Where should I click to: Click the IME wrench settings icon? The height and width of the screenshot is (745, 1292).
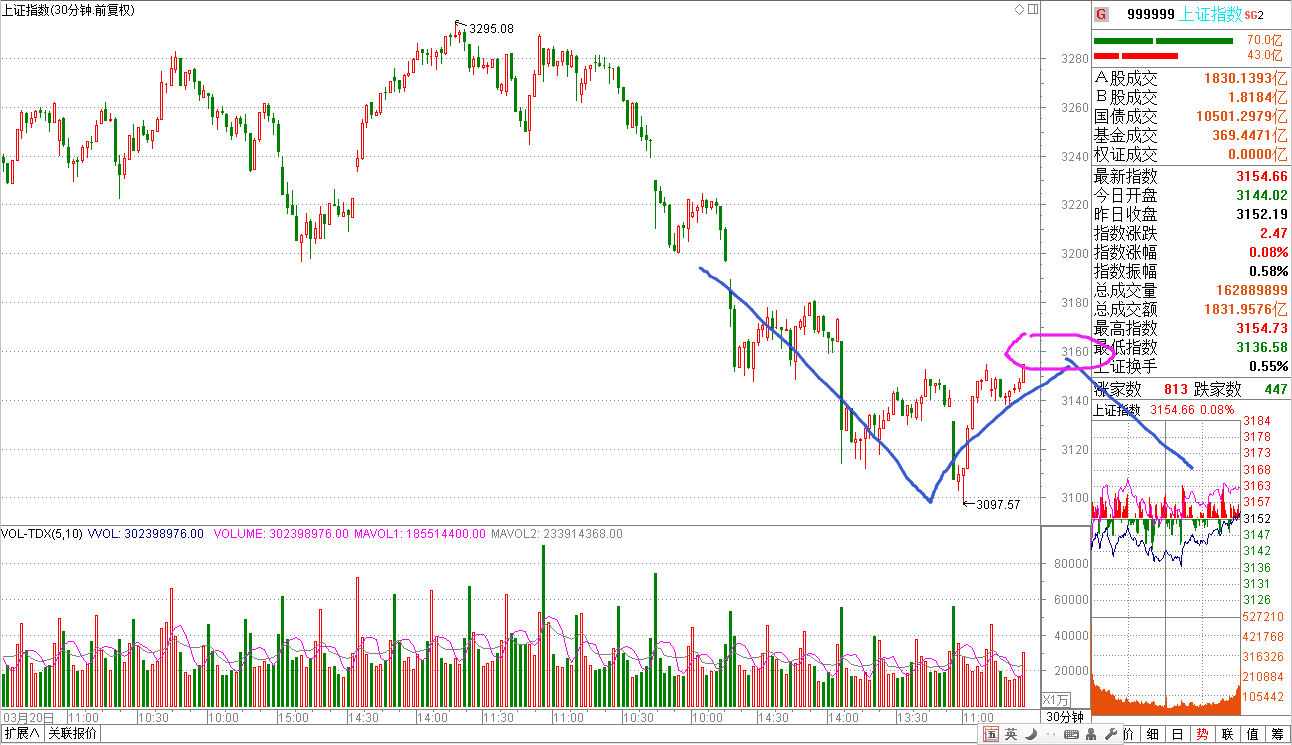pyautogui.click(x=1110, y=735)
